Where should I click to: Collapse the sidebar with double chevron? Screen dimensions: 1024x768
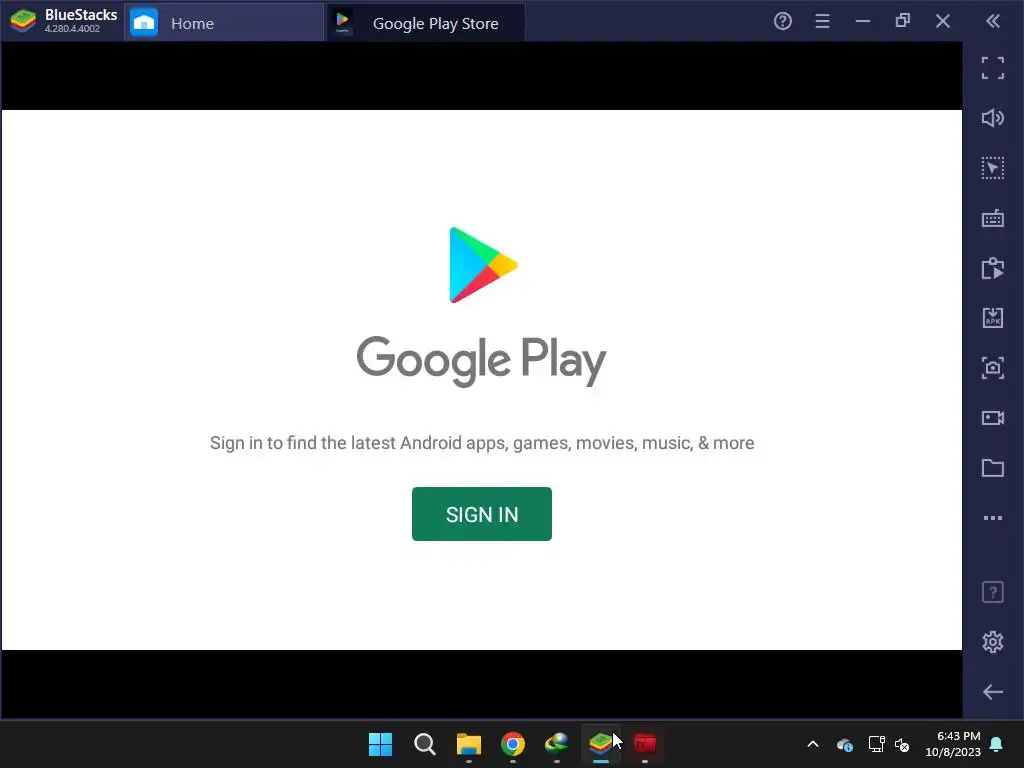click(x=993, y=22)
